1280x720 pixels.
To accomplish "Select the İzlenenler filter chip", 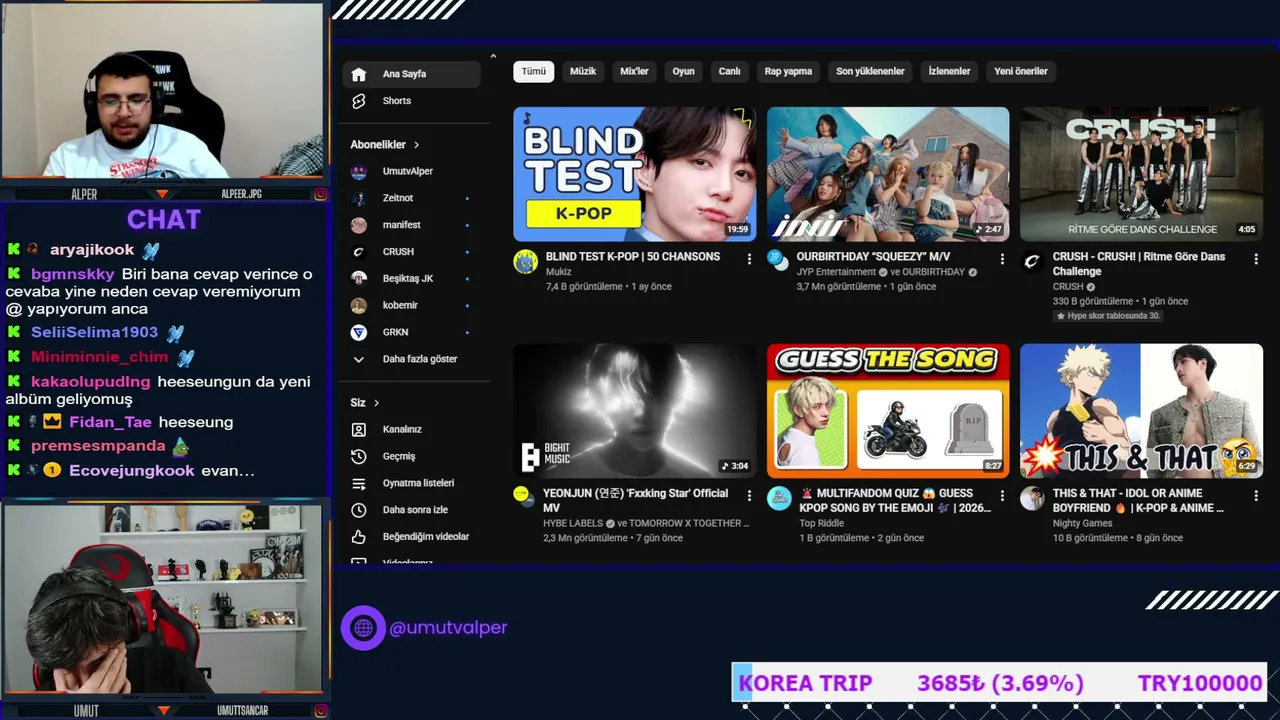I will coord(949,72).
